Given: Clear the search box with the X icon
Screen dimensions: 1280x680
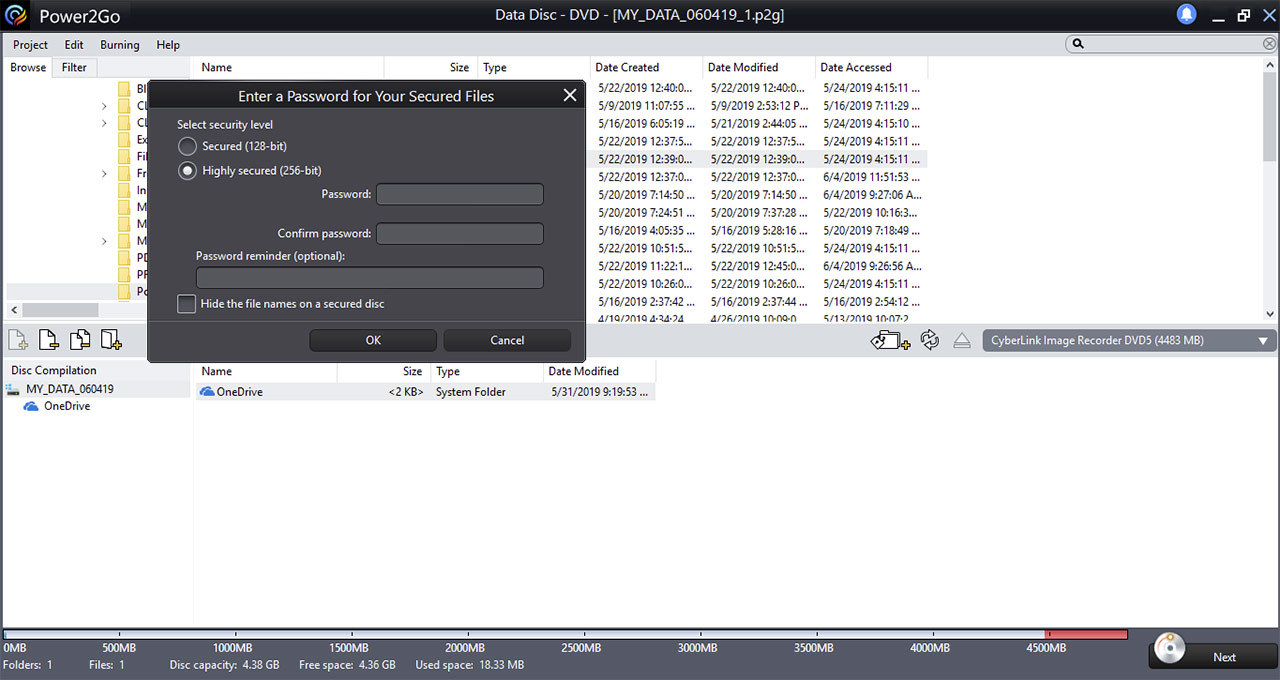Looking at the screenshot, I should tap(1269, 44).
